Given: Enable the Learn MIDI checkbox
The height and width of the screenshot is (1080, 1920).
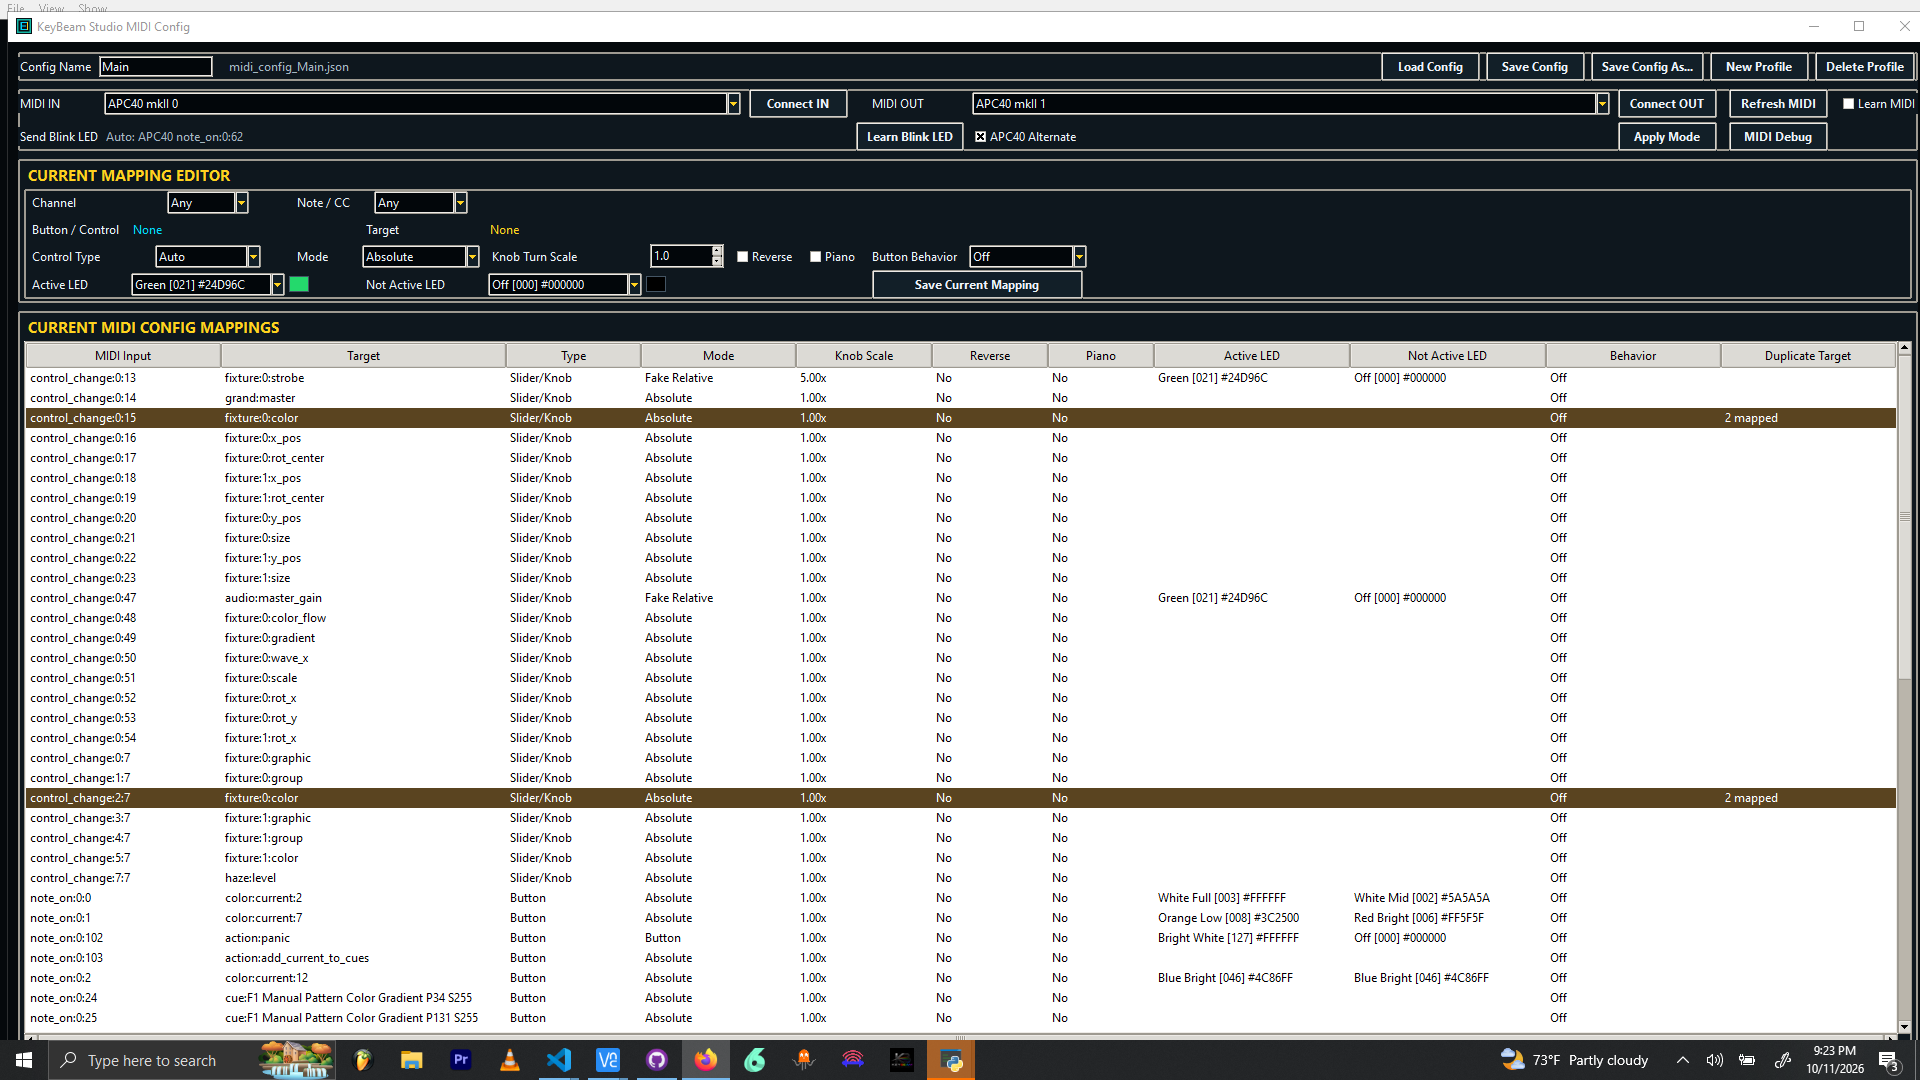Looking at the screenshot, I should 1848,104.
